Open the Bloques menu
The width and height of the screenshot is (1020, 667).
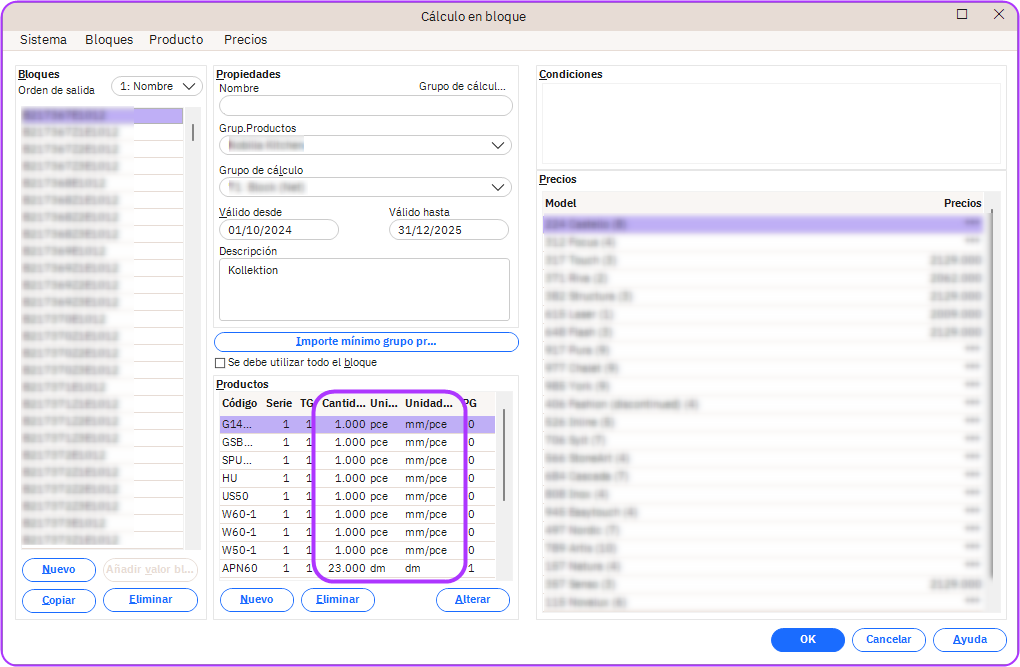[x=109, y=40]
